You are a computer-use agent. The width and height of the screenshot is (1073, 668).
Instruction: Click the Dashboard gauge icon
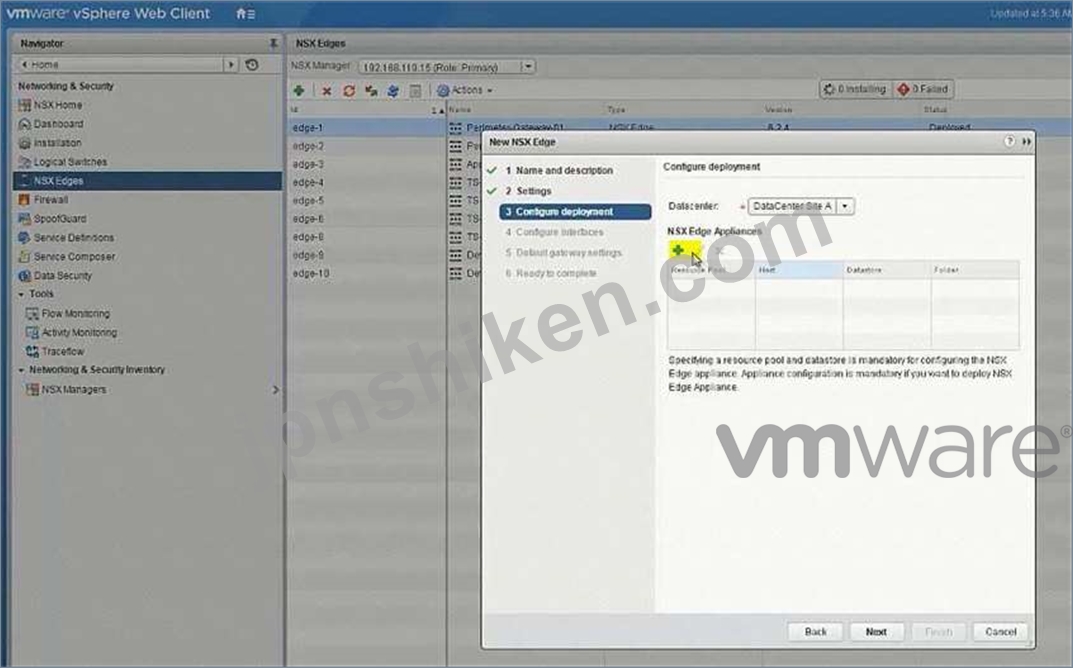pyautogui.click(x=25, y=124)
